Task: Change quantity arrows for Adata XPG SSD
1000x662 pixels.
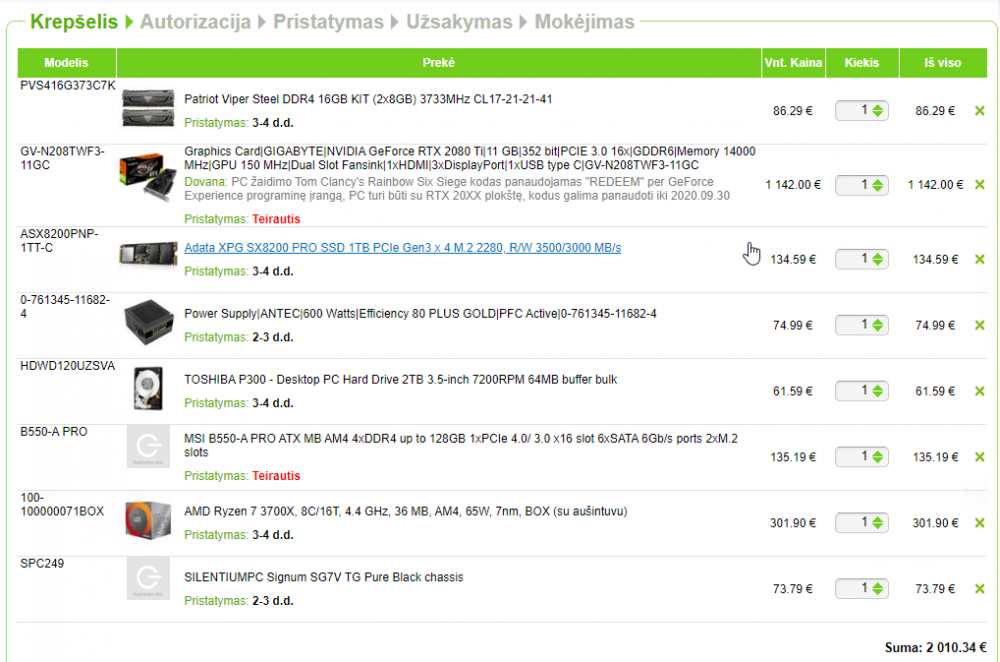Action: tap(878, 260)
